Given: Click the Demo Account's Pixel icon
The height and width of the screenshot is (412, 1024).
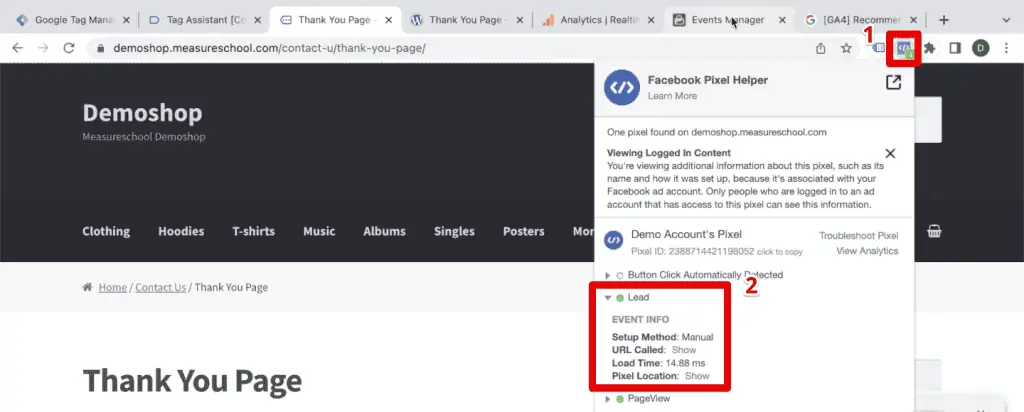Looking at the screenshot, I should [x=613, y=240].
